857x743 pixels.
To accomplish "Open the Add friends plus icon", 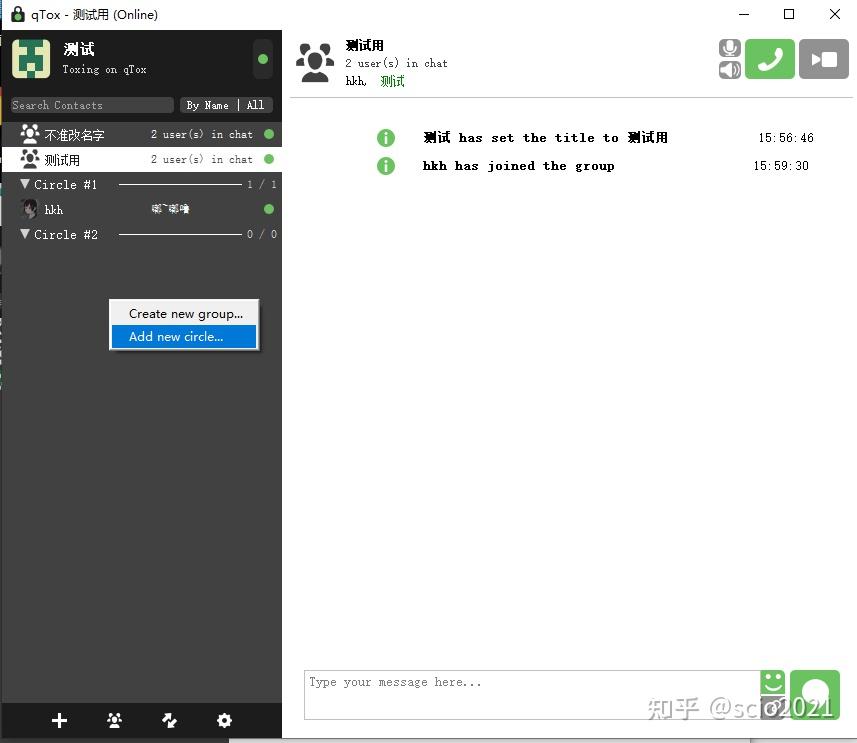I will click(59, 720).
